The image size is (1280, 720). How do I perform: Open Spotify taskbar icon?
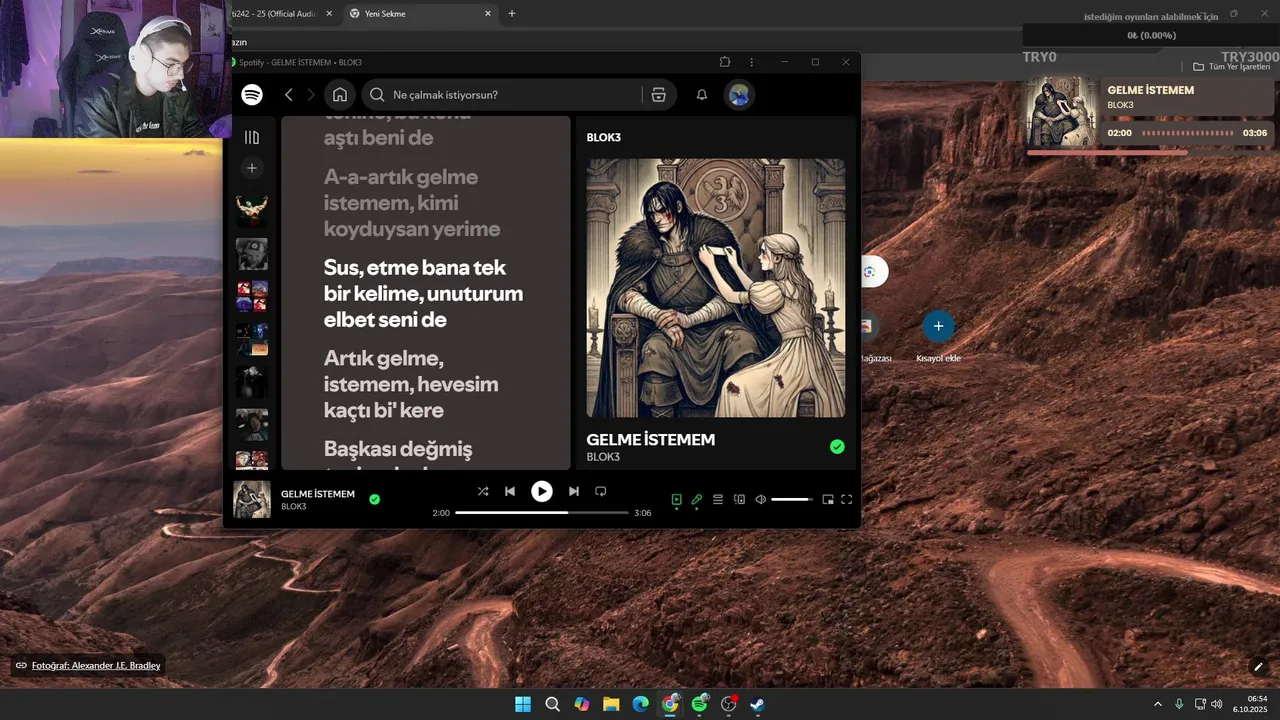699,704
